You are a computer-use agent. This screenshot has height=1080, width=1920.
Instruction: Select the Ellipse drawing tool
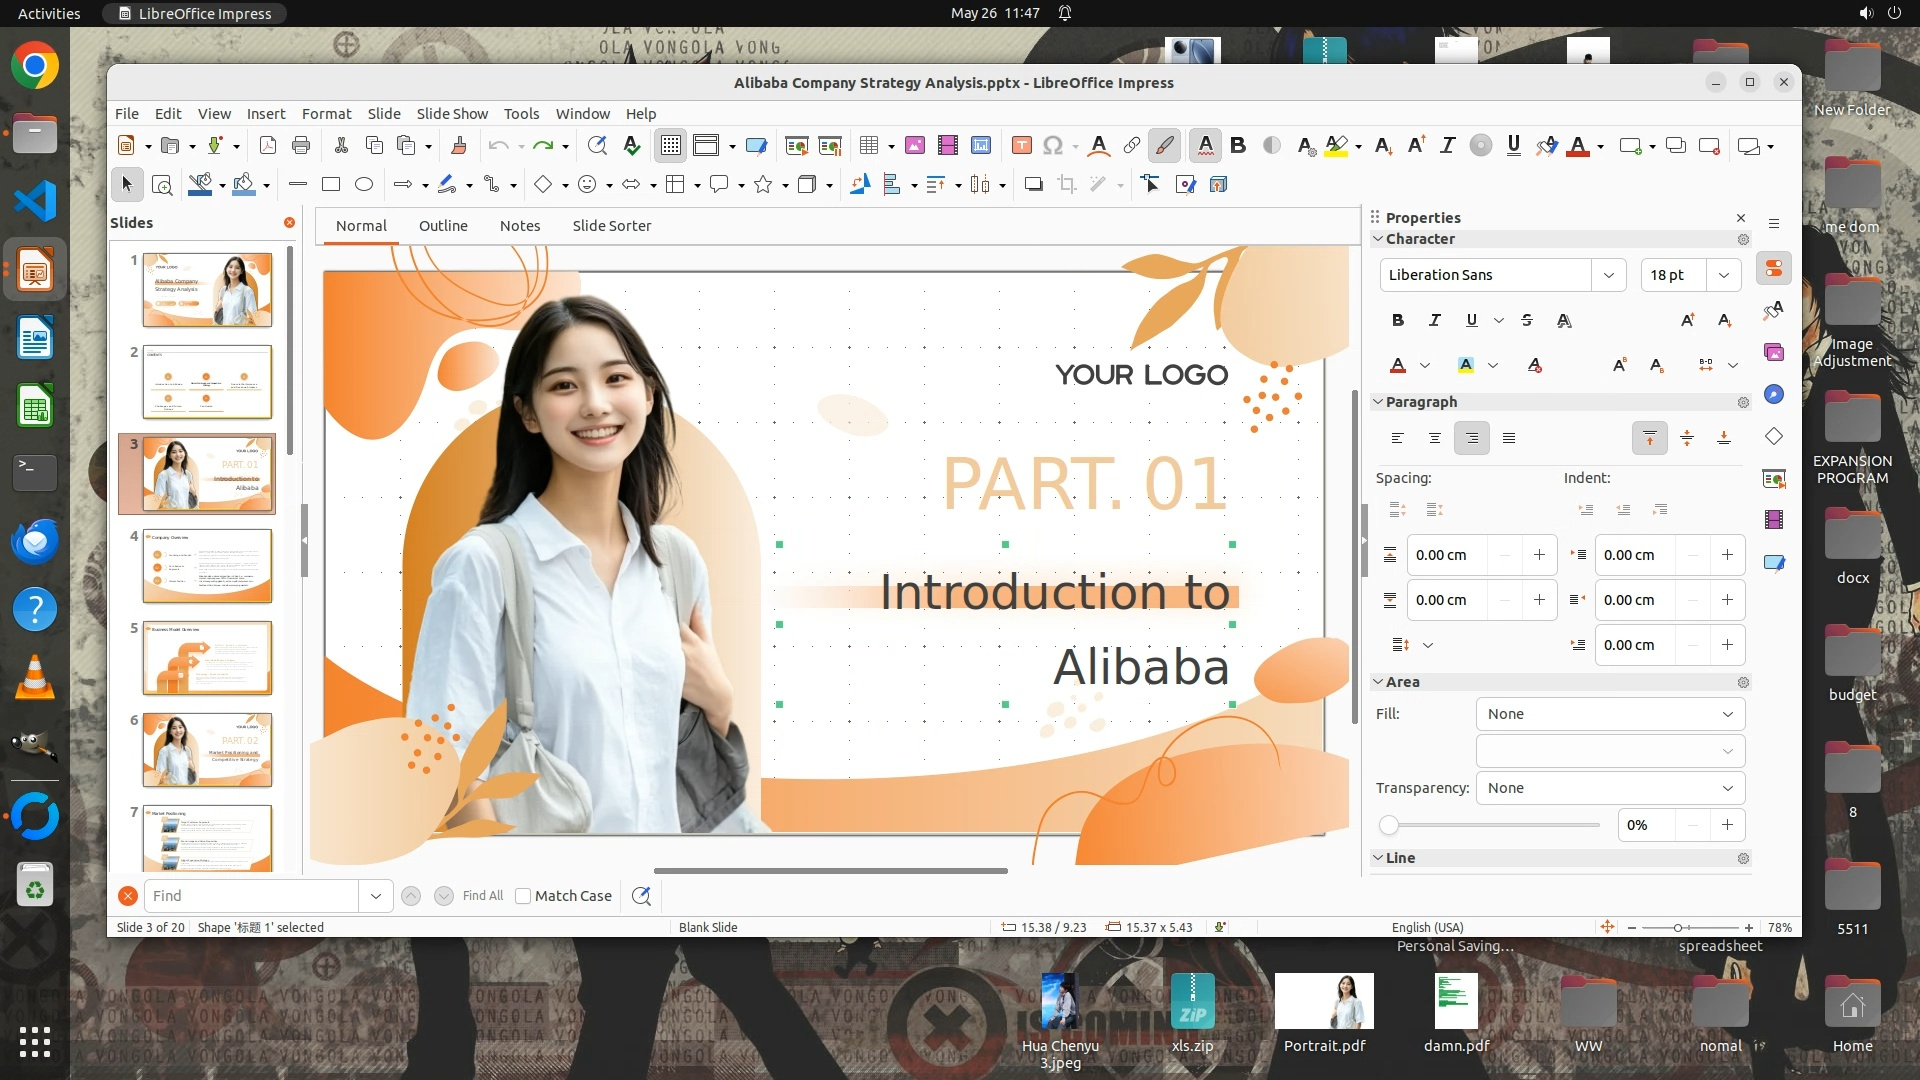click(364, 184)
